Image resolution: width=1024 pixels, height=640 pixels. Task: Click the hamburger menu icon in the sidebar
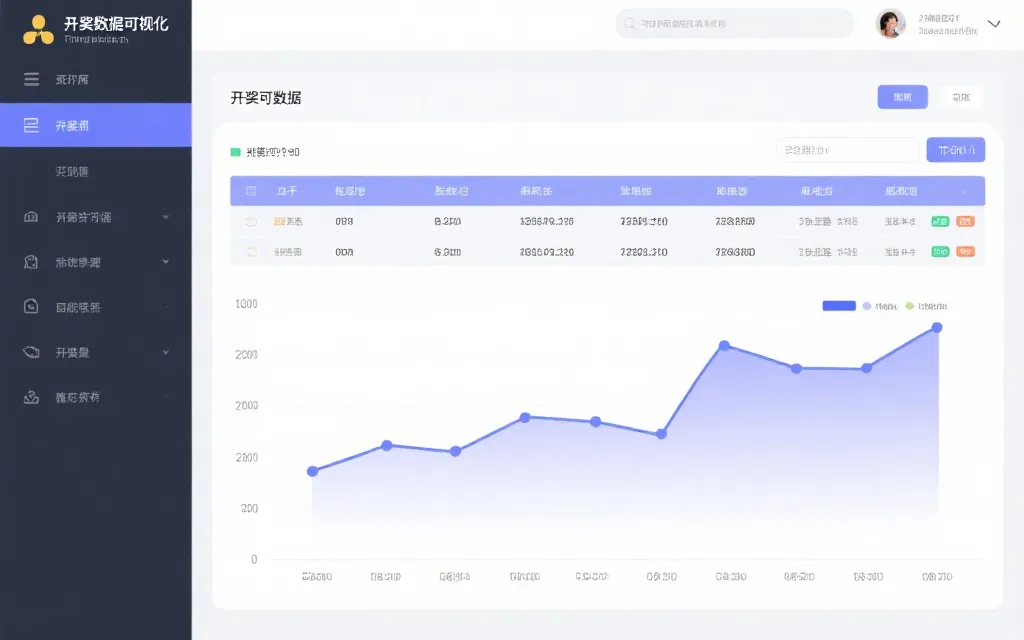click(x=32, y=80)
